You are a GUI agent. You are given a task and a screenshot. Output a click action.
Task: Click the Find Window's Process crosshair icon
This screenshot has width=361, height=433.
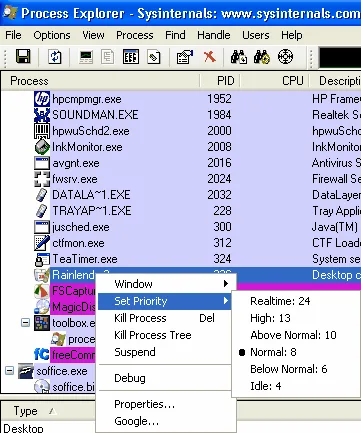pos(285,57)
